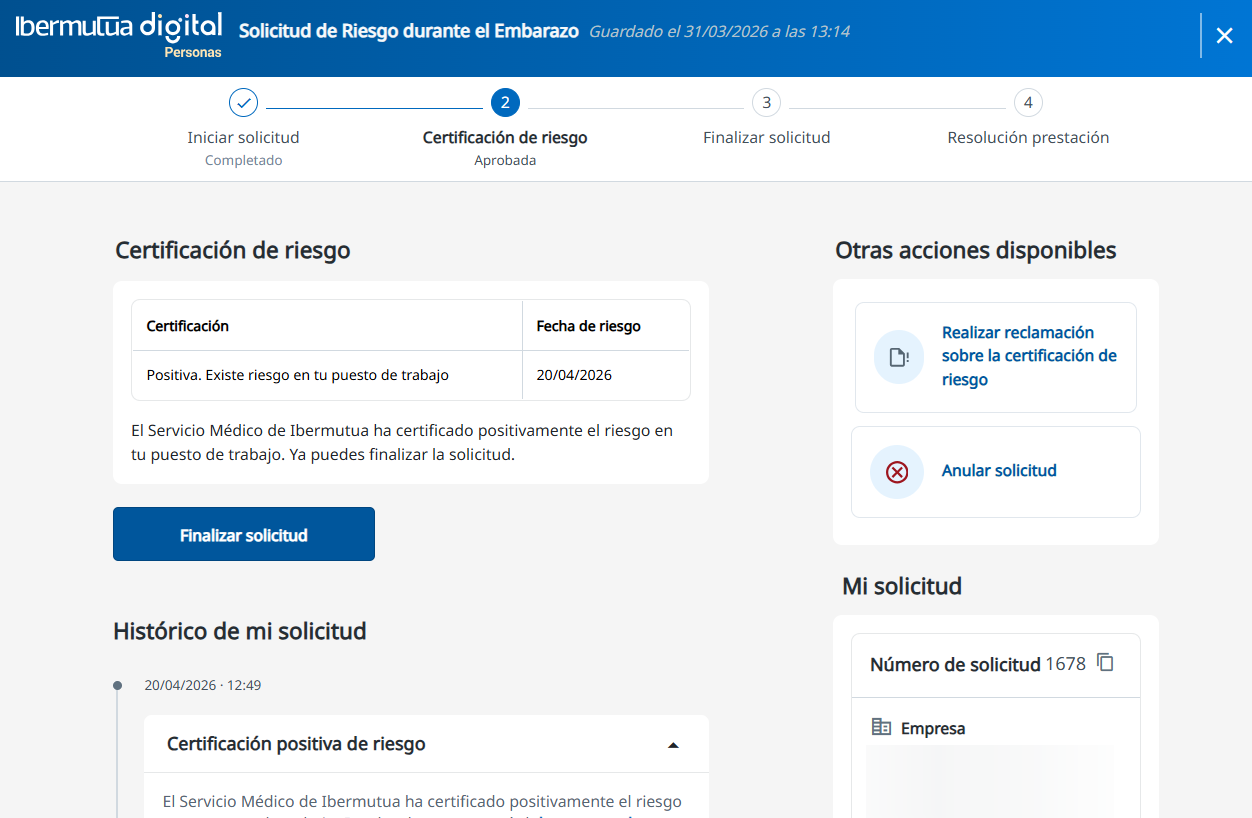Select step 4 circle Resolución prestación

pyautogui.click(x=1028, y=103)
